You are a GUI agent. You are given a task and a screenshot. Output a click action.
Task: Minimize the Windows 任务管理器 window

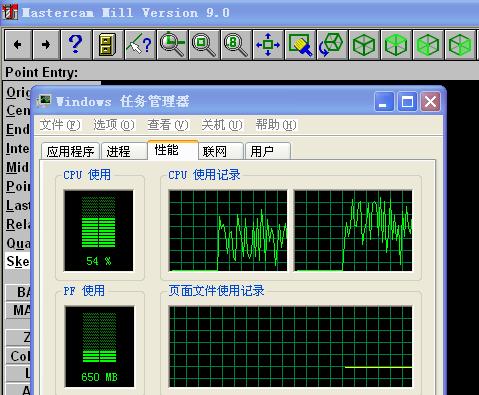tap(384, 101)
